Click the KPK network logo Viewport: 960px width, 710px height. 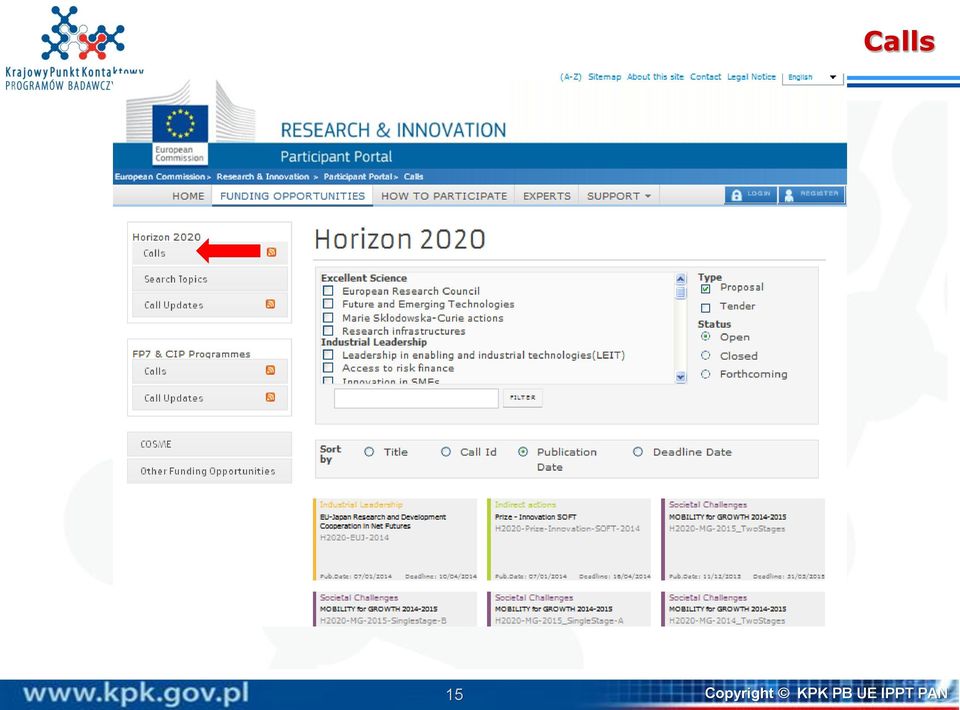click(x=83, y=33)
